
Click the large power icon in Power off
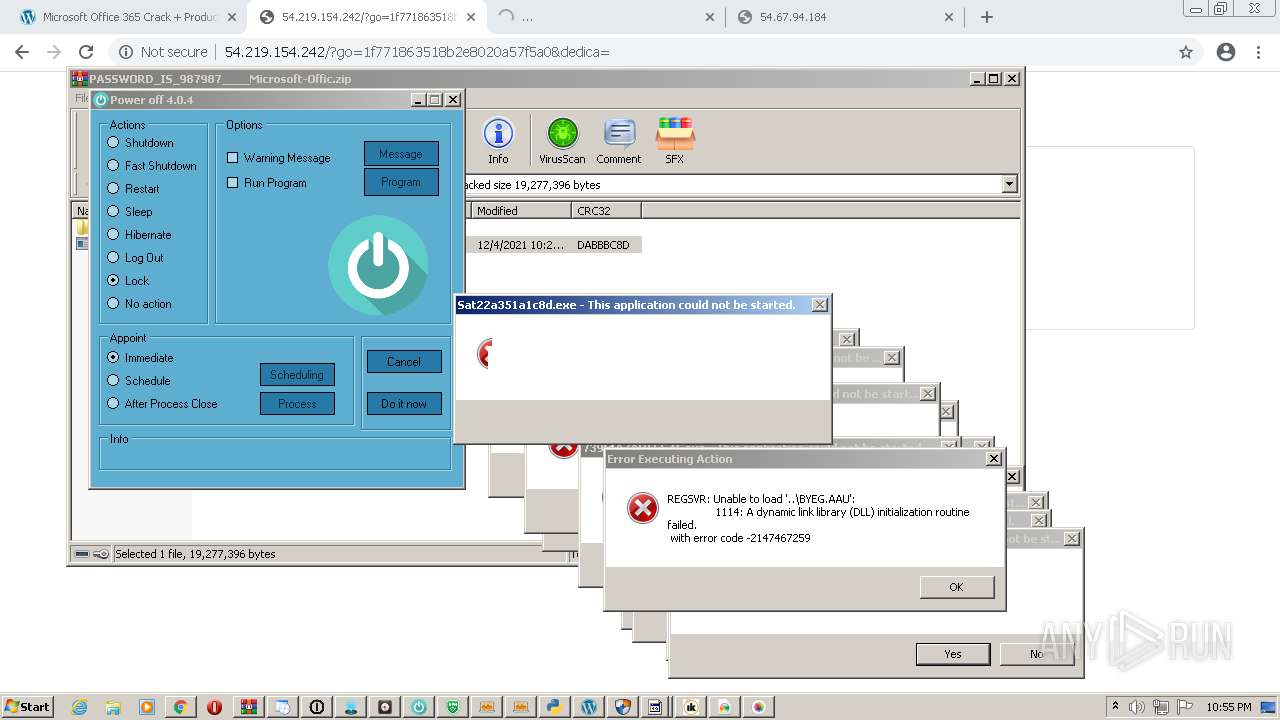378,265
